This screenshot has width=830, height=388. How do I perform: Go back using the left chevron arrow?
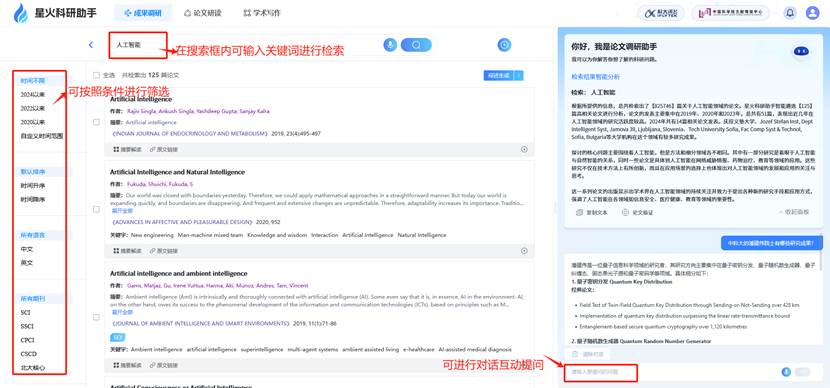(91, 45)
